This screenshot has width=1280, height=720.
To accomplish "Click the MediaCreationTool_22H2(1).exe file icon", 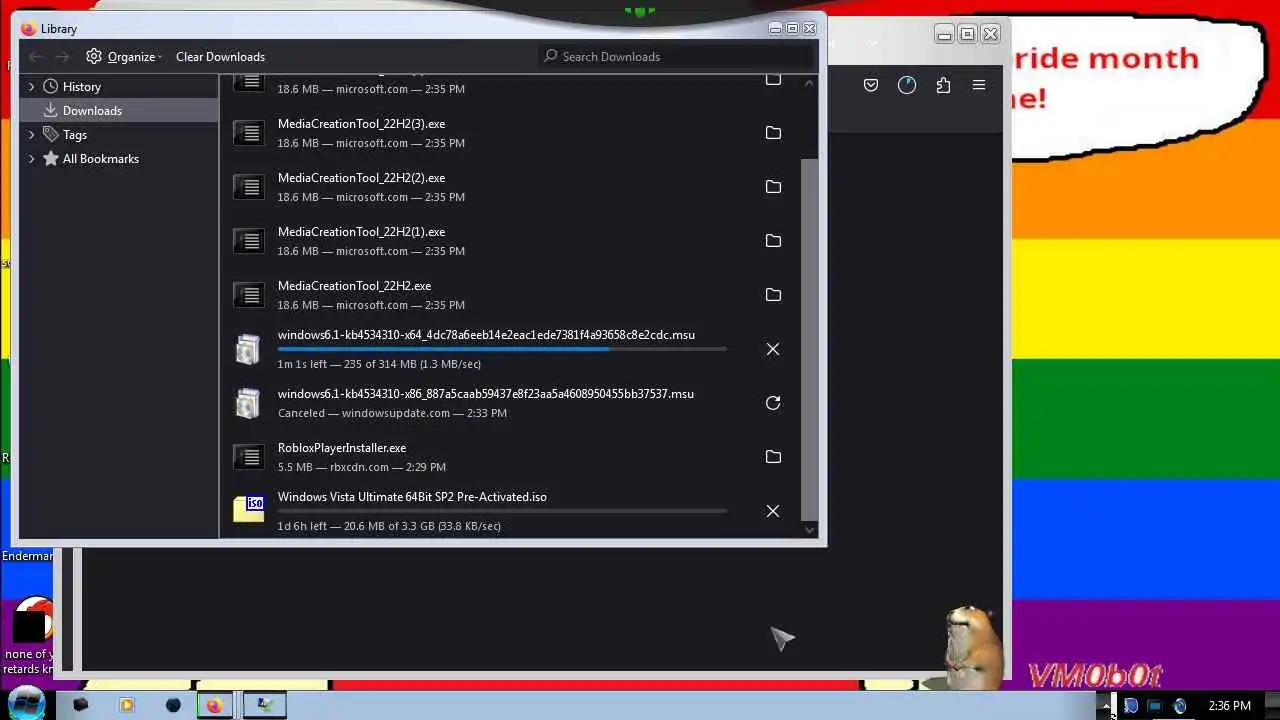I will pyautogui.click(x=248, y=241).
